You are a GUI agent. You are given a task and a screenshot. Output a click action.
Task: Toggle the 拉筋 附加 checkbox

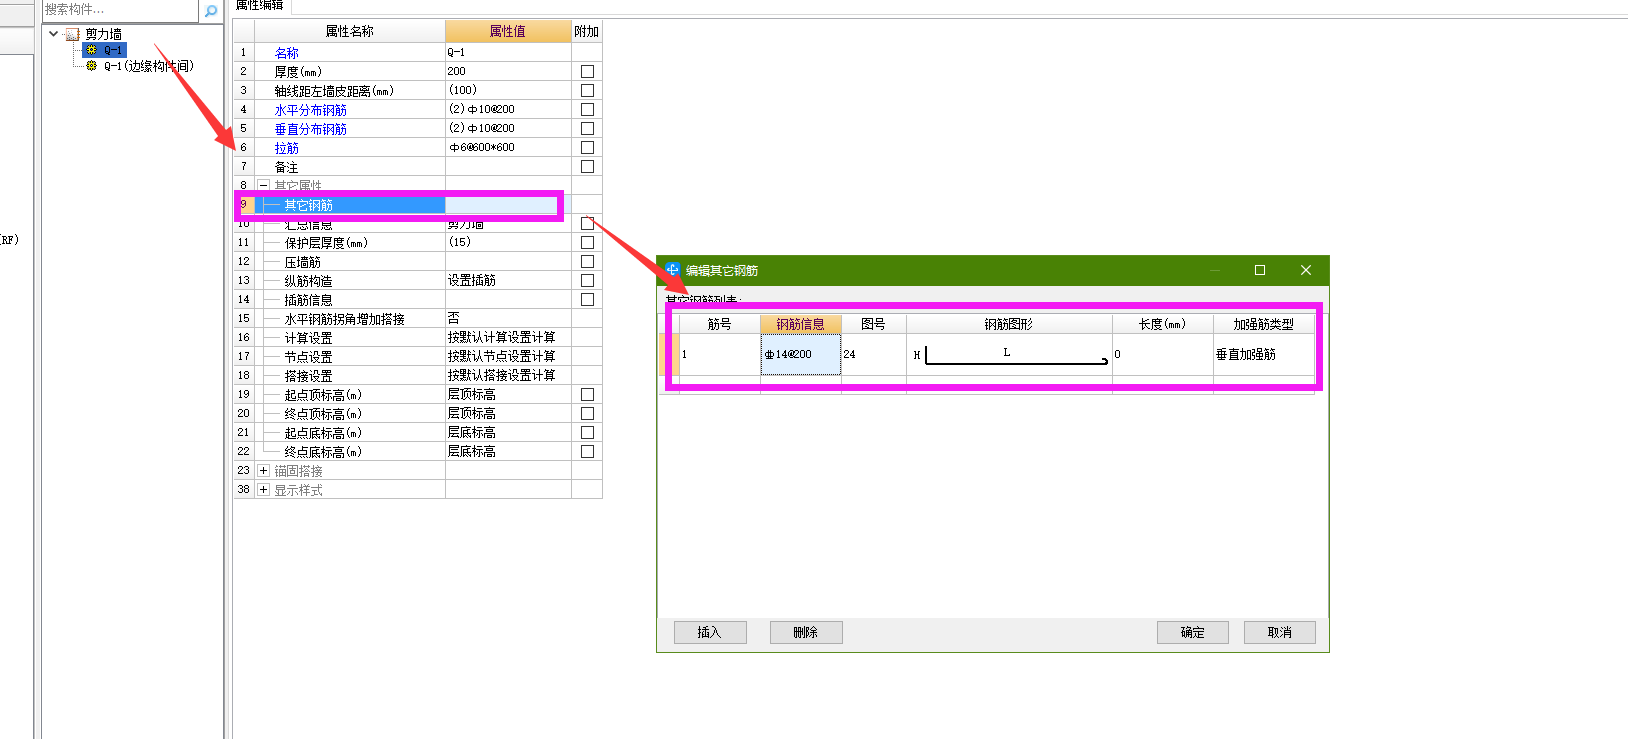pyautogui.click(x=587, y=148)
